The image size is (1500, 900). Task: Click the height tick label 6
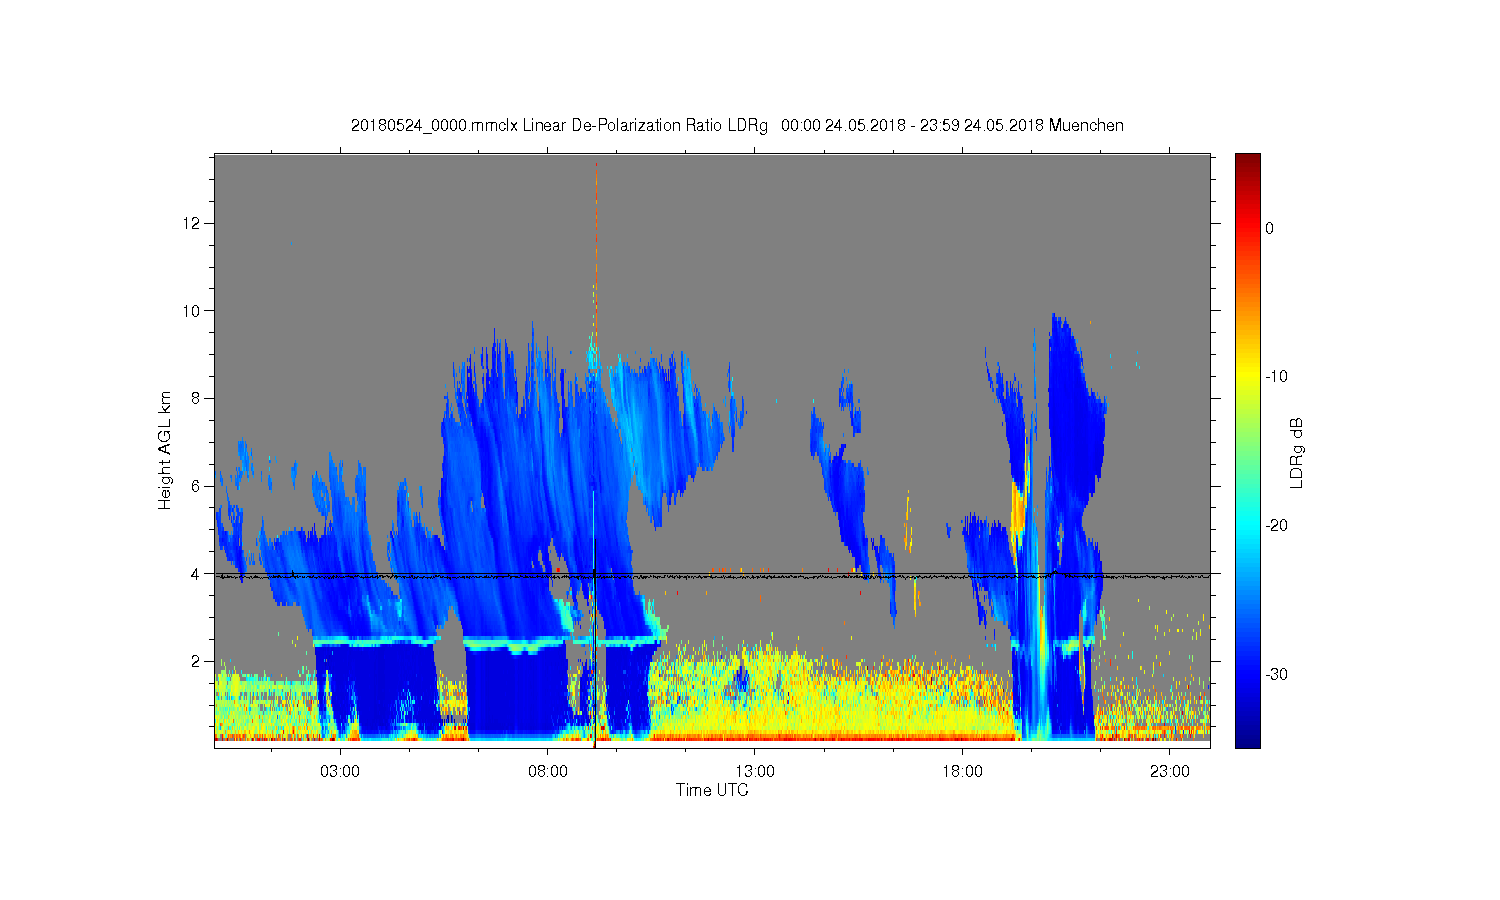click(x=196, y=486)
